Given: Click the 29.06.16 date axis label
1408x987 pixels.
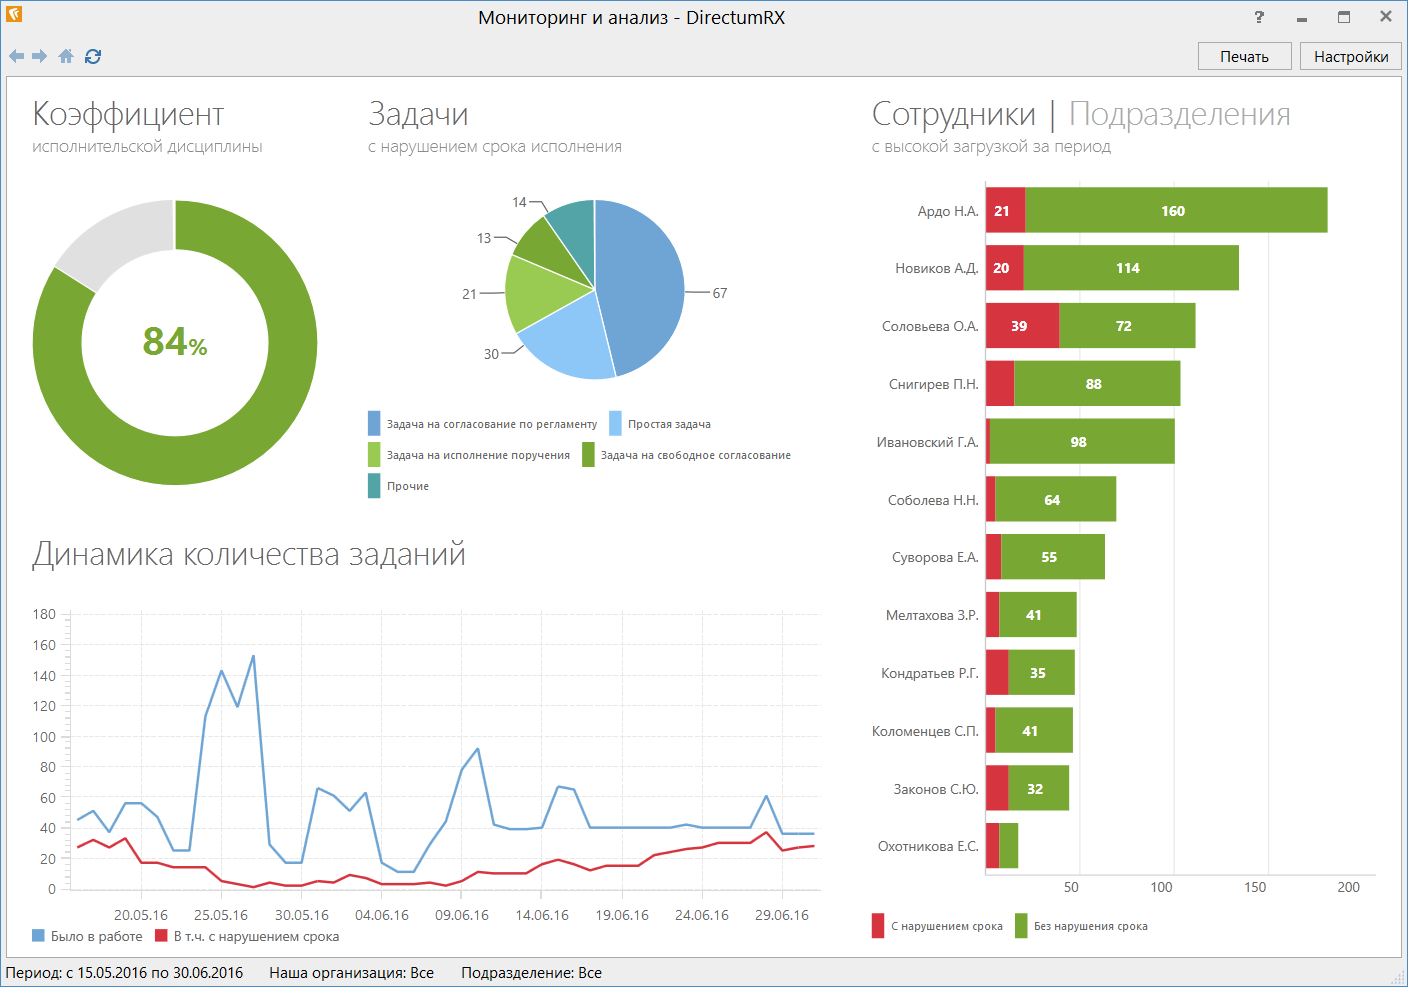Looking at the screenshot, I should (782, 915).
